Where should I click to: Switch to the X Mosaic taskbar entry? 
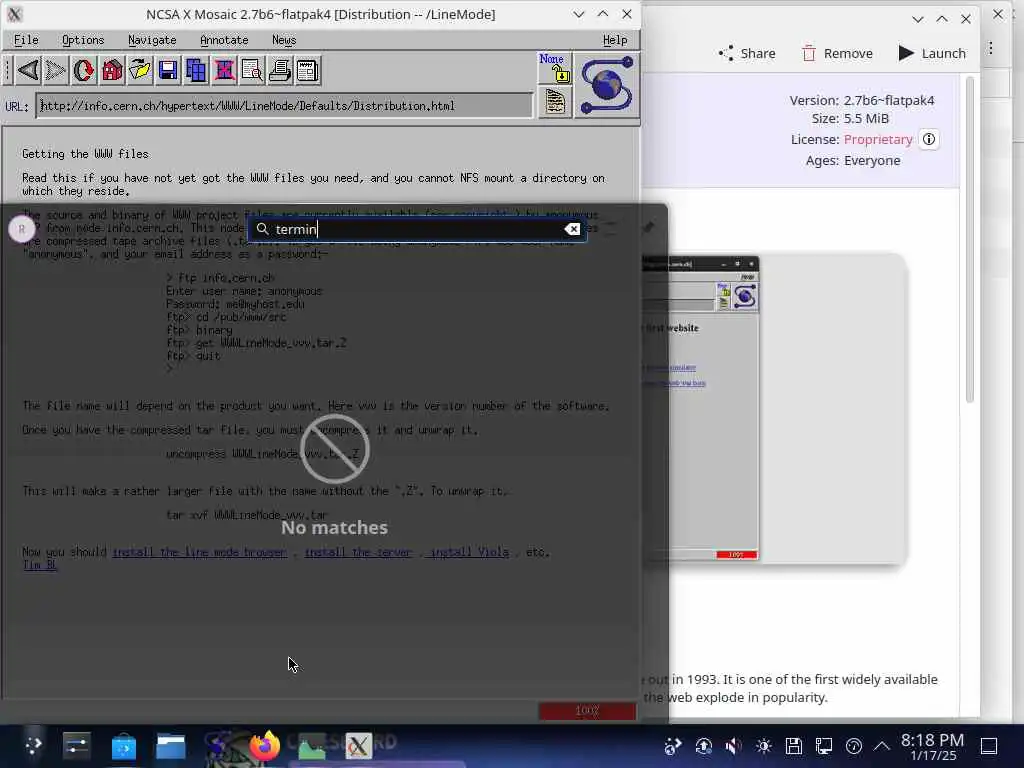358,746
